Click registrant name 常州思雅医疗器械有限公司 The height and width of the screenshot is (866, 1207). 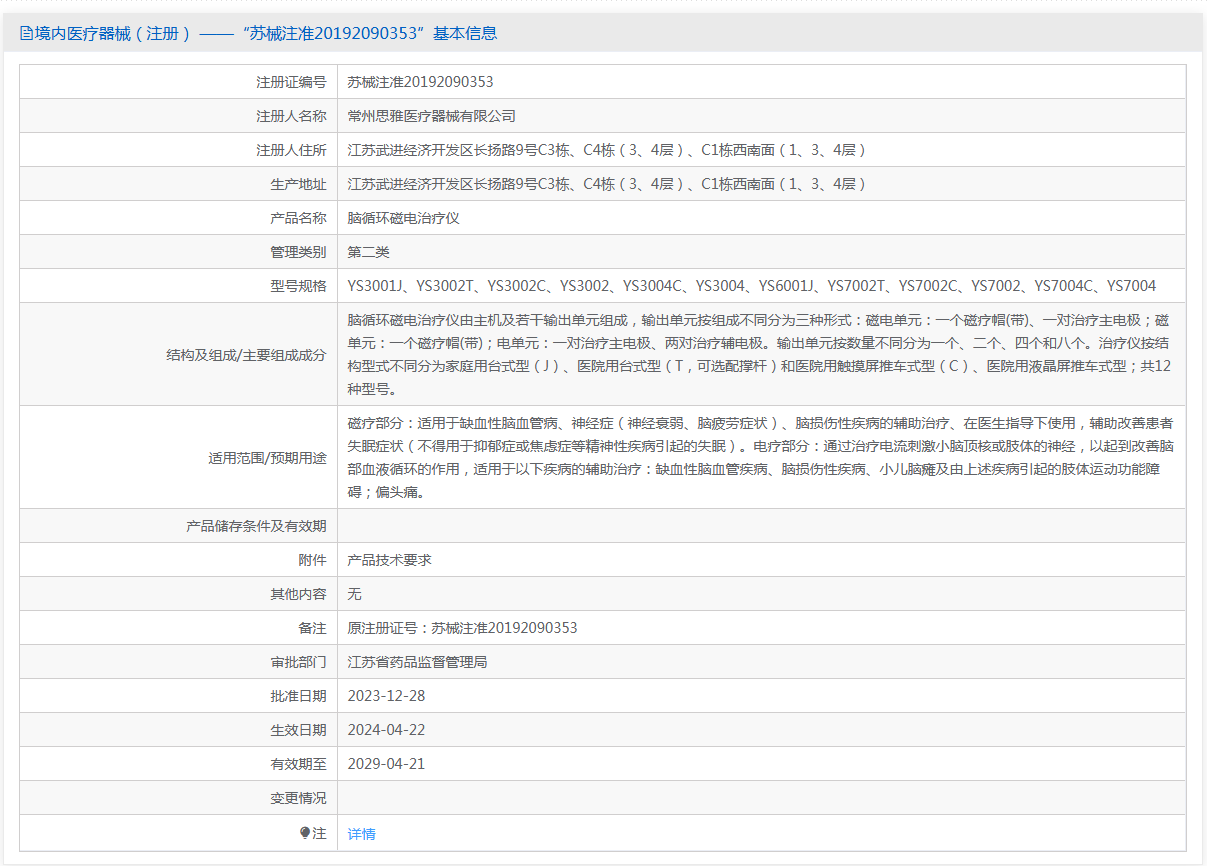tap(431, 116)
